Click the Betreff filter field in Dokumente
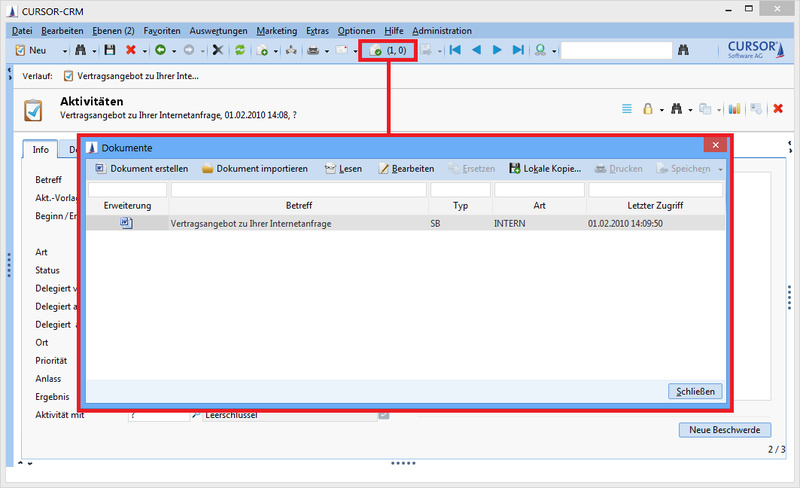Viewport: 800px width, 488px height. [x=298, y=189]
